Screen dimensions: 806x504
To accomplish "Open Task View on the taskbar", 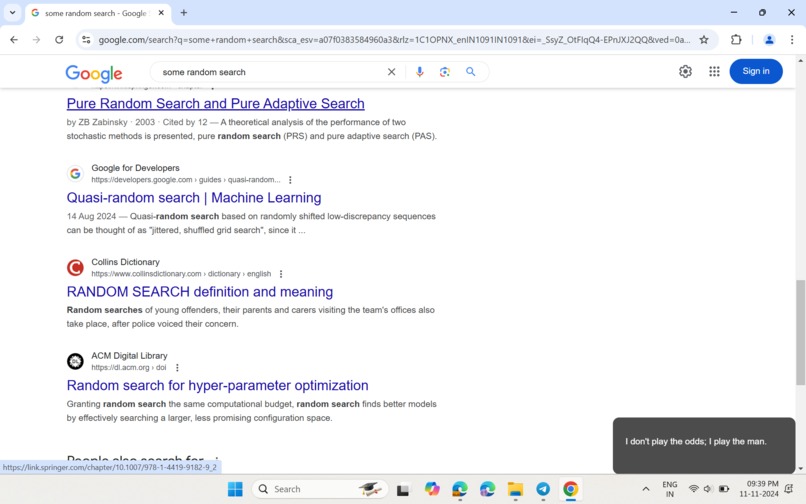I will pos(404,490).
